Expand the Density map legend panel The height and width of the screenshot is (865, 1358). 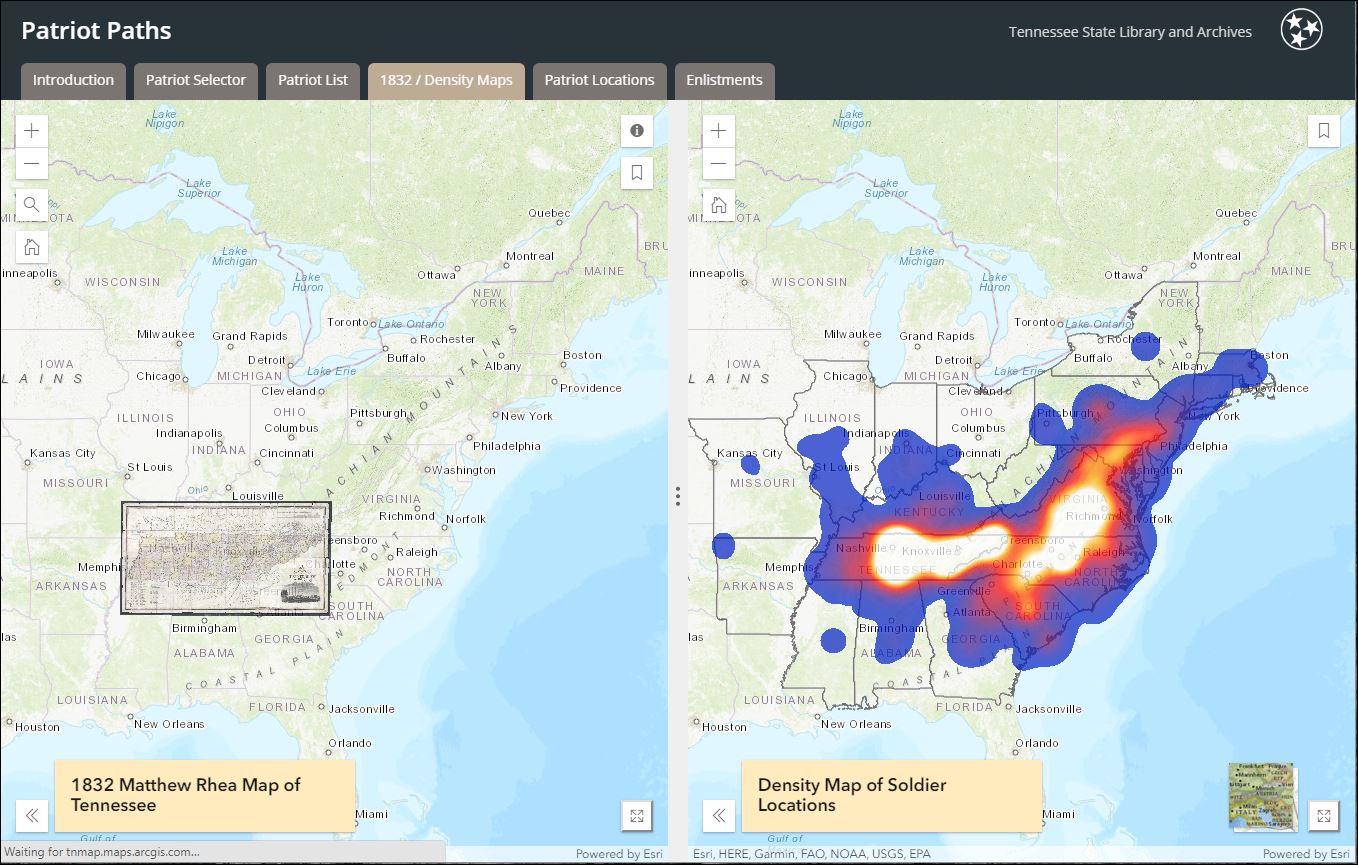(x=718, y=815)
